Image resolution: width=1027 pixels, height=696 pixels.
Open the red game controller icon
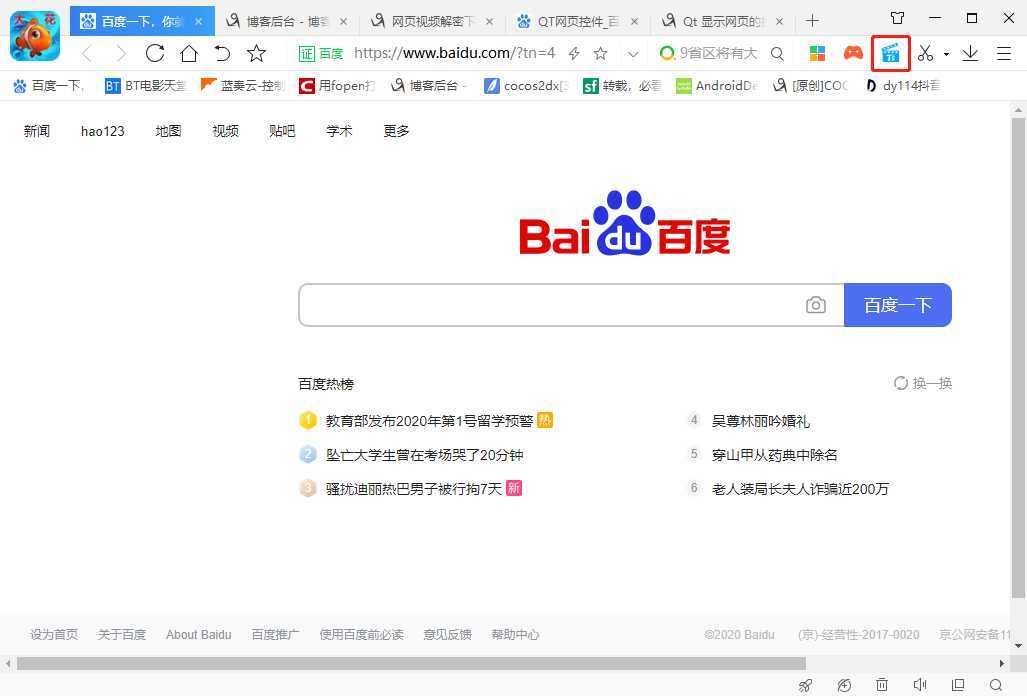click(853, 52)
